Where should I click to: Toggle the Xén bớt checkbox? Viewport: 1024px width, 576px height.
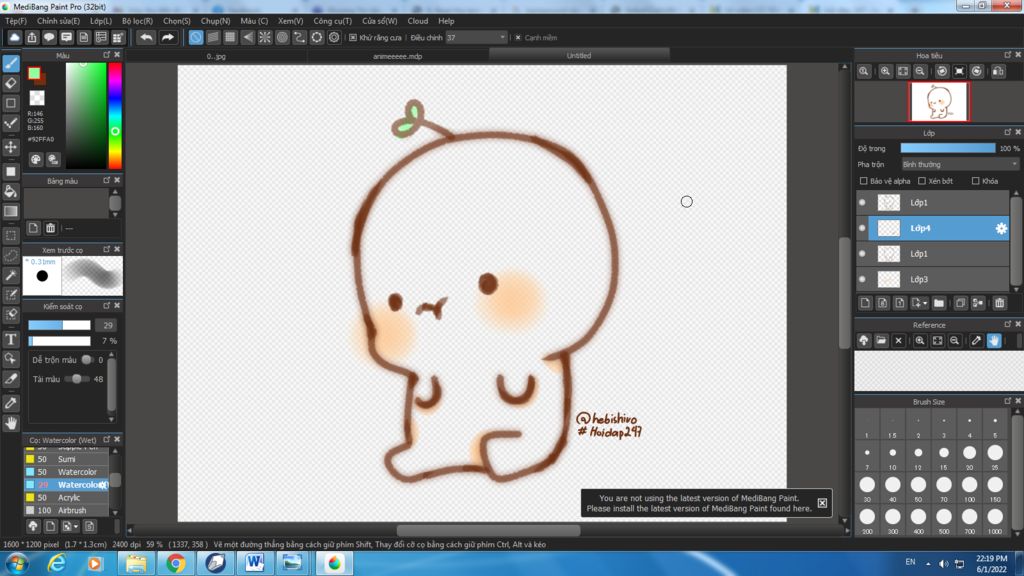tap(922, 181)
